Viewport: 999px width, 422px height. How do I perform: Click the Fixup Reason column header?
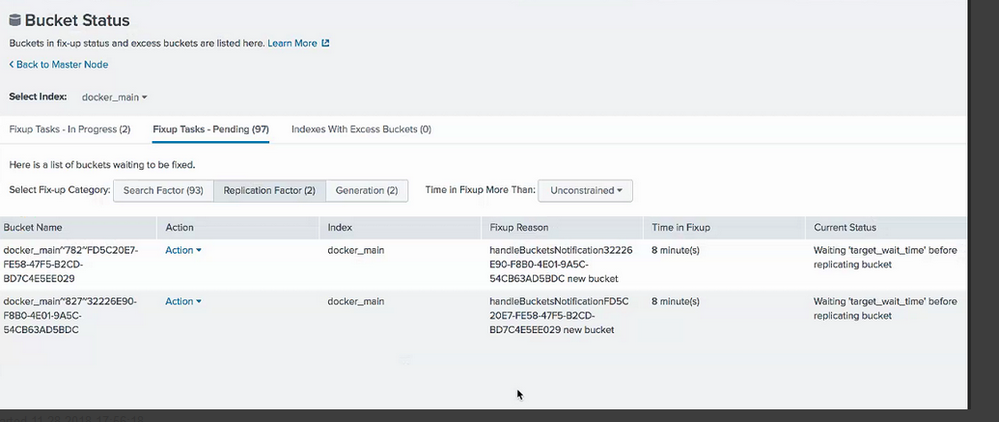point(519,228)
